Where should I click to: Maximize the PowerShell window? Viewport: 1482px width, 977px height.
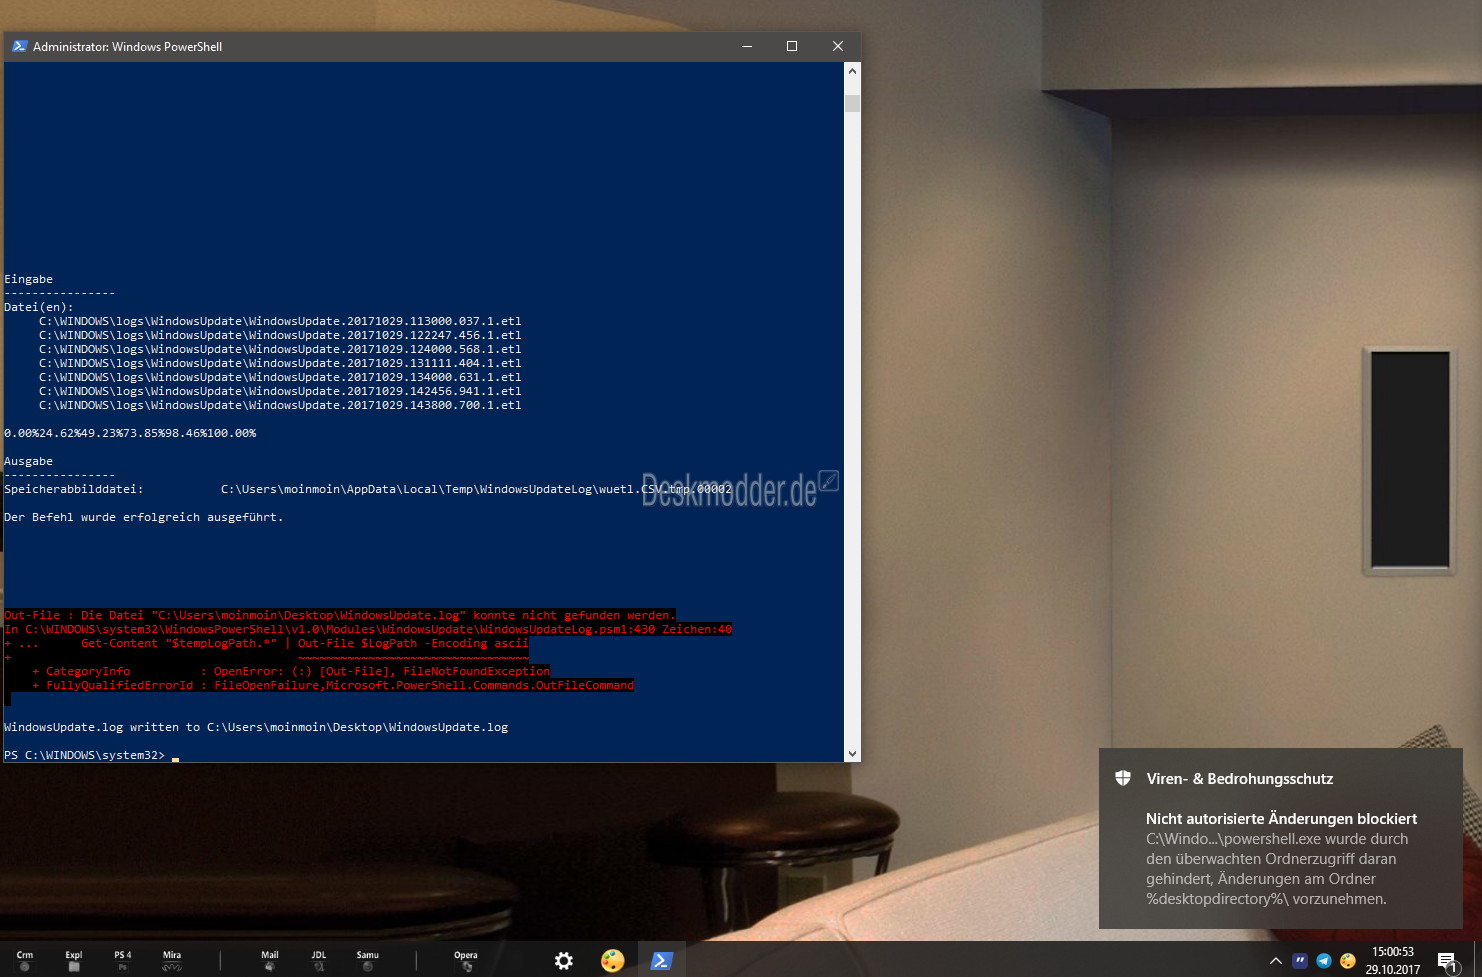point(792,46)
